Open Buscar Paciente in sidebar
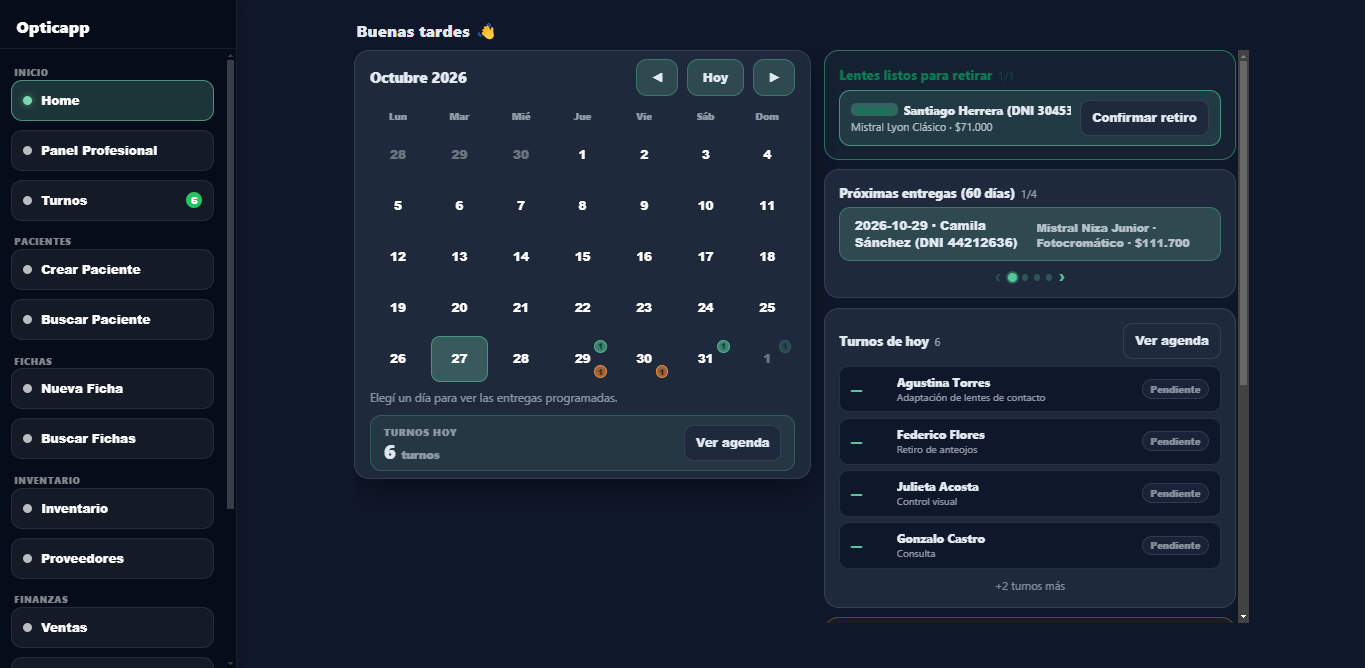The image size is (1365, 668). [112, 320]
